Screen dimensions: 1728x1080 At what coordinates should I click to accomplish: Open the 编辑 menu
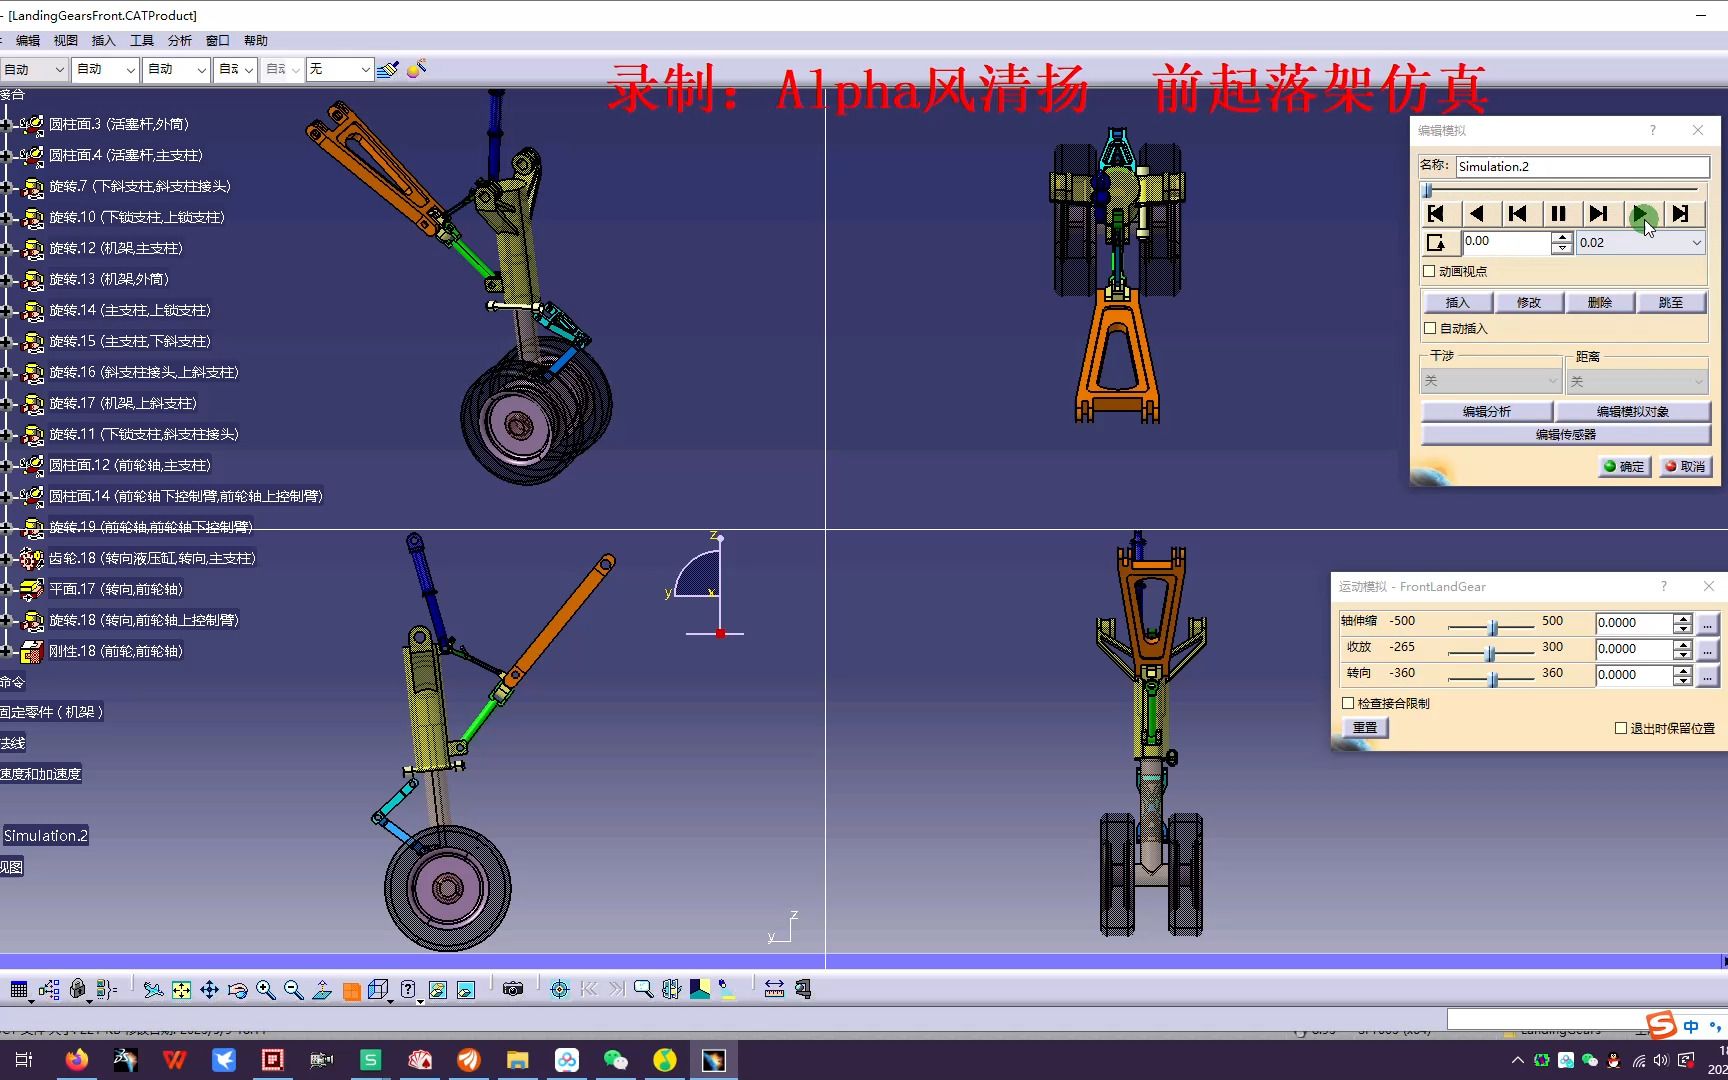28,41
